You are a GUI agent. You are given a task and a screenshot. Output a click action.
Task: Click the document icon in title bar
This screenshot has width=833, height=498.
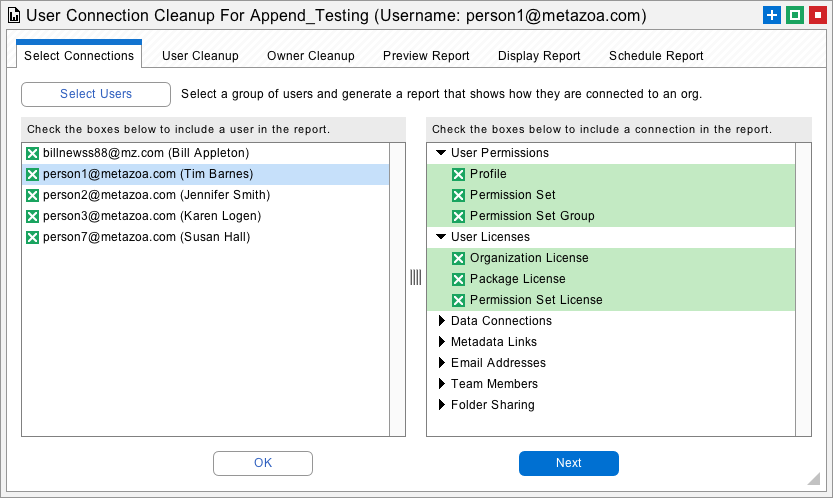14,16
